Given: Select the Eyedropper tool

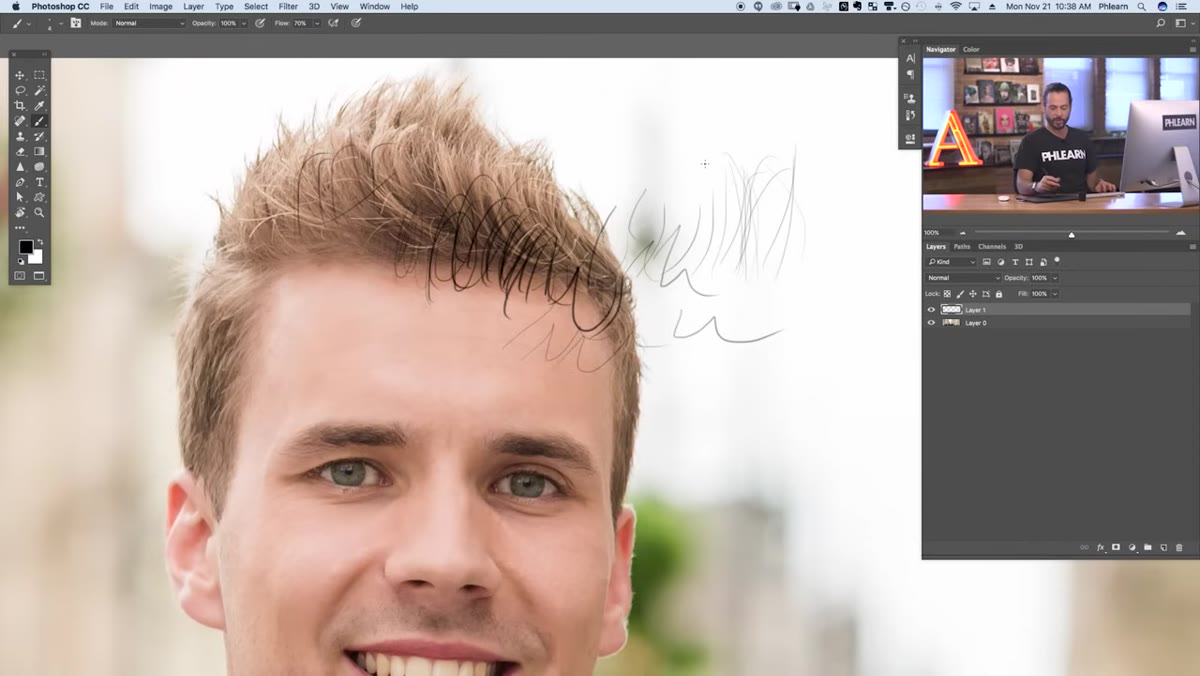Looking at the screenshot, I should (x=40, y=106).
